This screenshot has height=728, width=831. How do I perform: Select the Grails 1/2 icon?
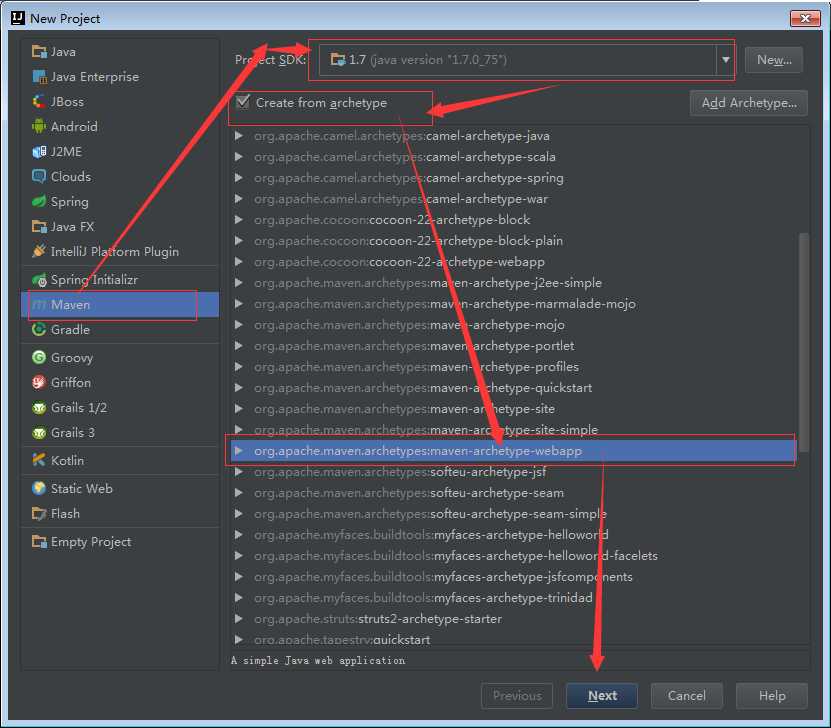[x=39, y=407]
